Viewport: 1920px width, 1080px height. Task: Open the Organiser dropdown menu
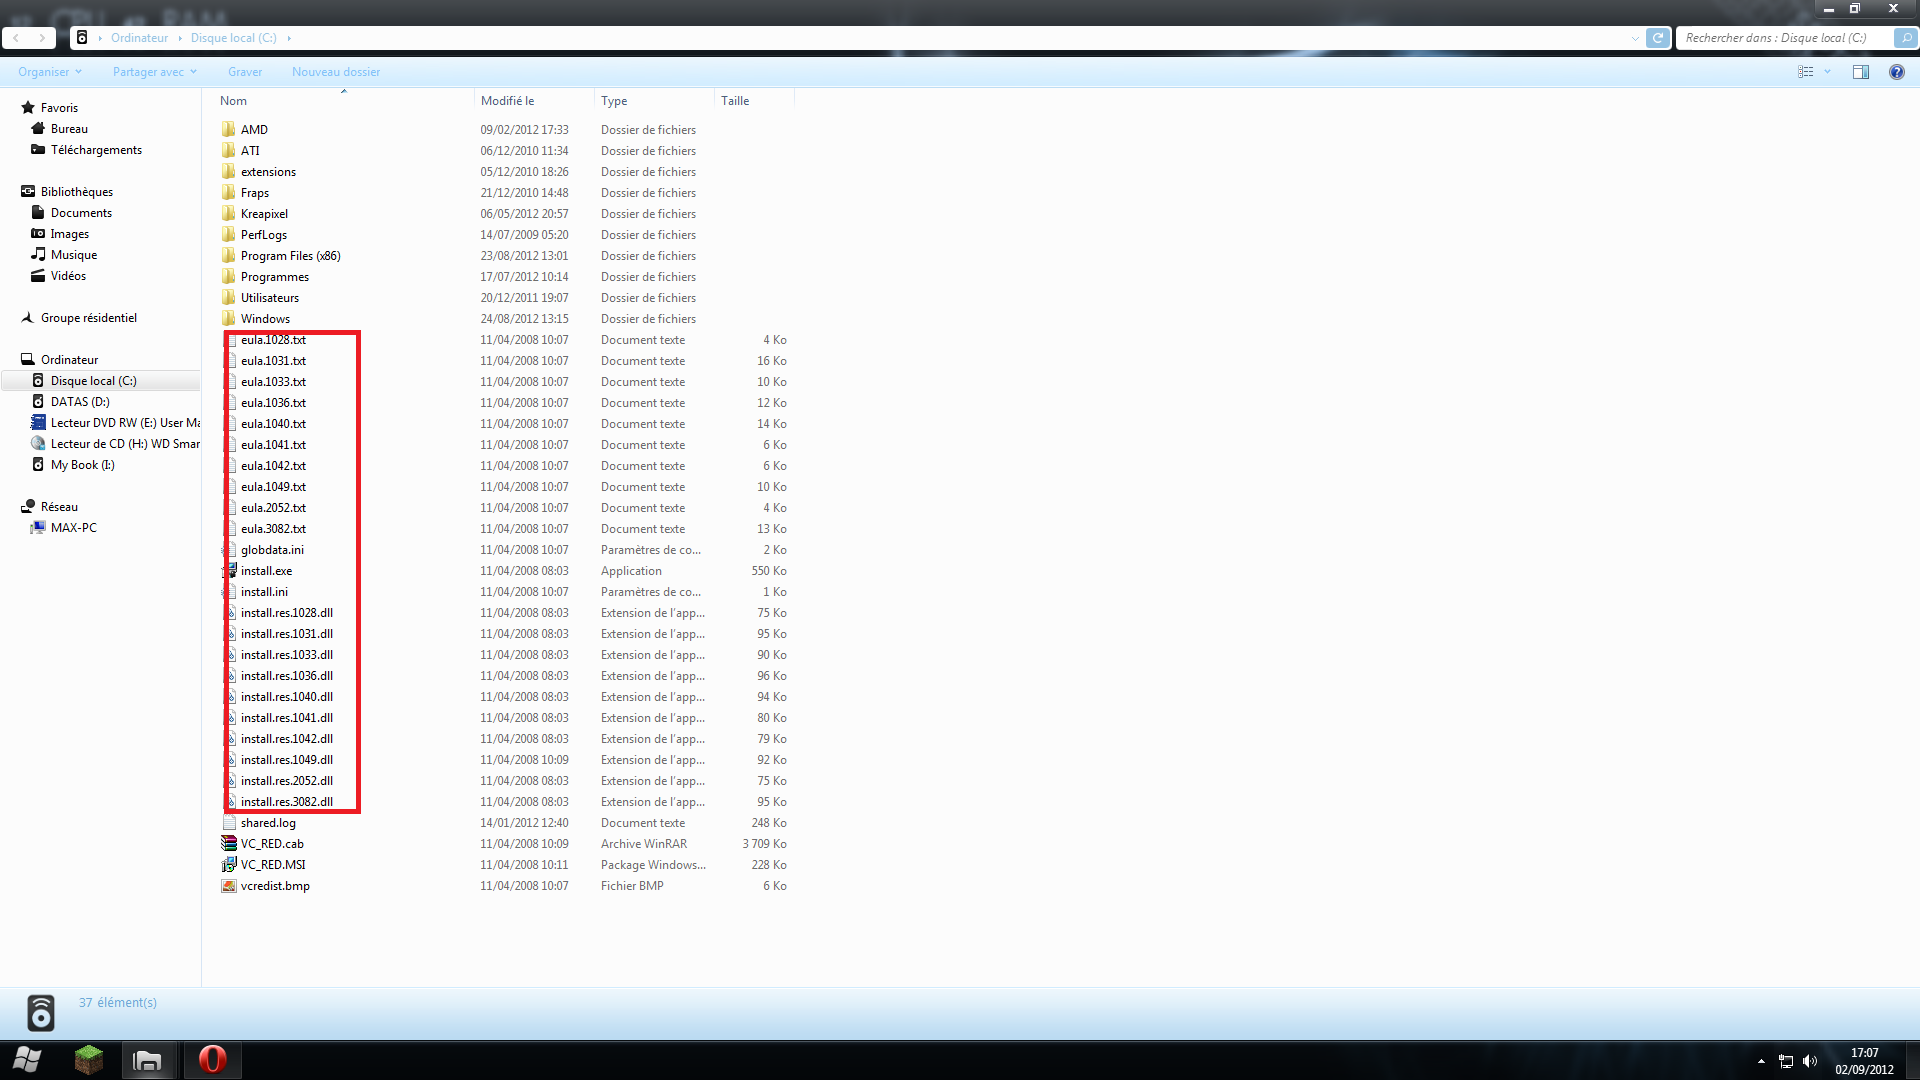tap(49, 72)
